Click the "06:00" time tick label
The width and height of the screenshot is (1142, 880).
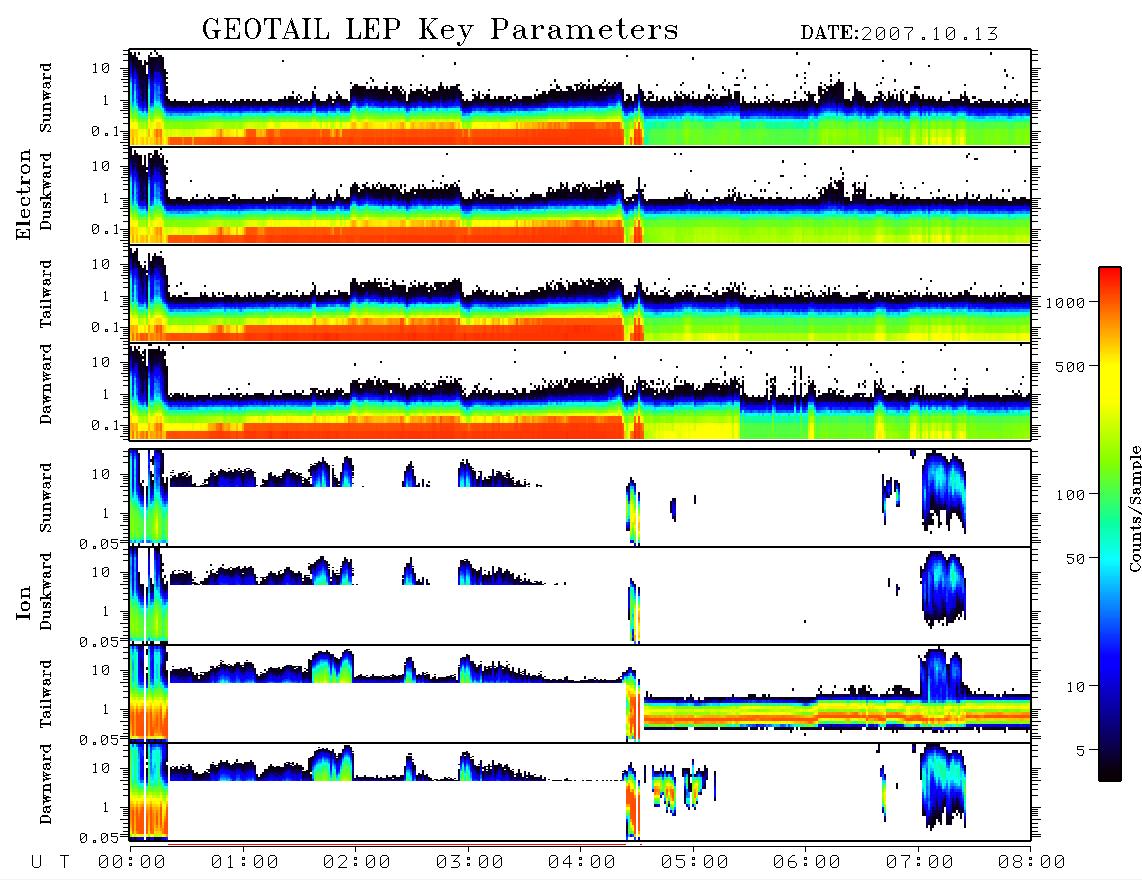807,863
